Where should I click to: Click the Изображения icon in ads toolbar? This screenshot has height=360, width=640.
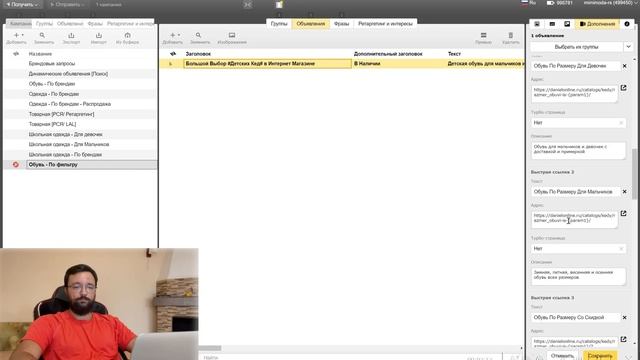pos(232,36)
